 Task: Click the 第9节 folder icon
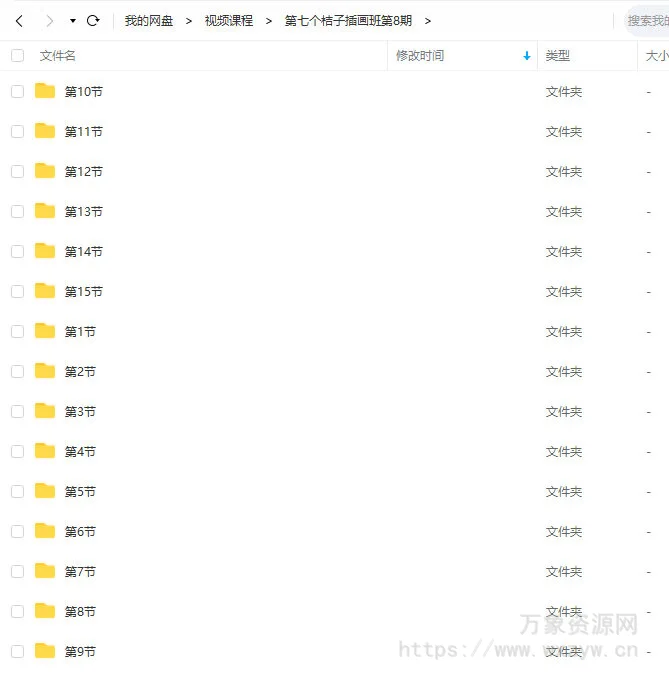45,651
